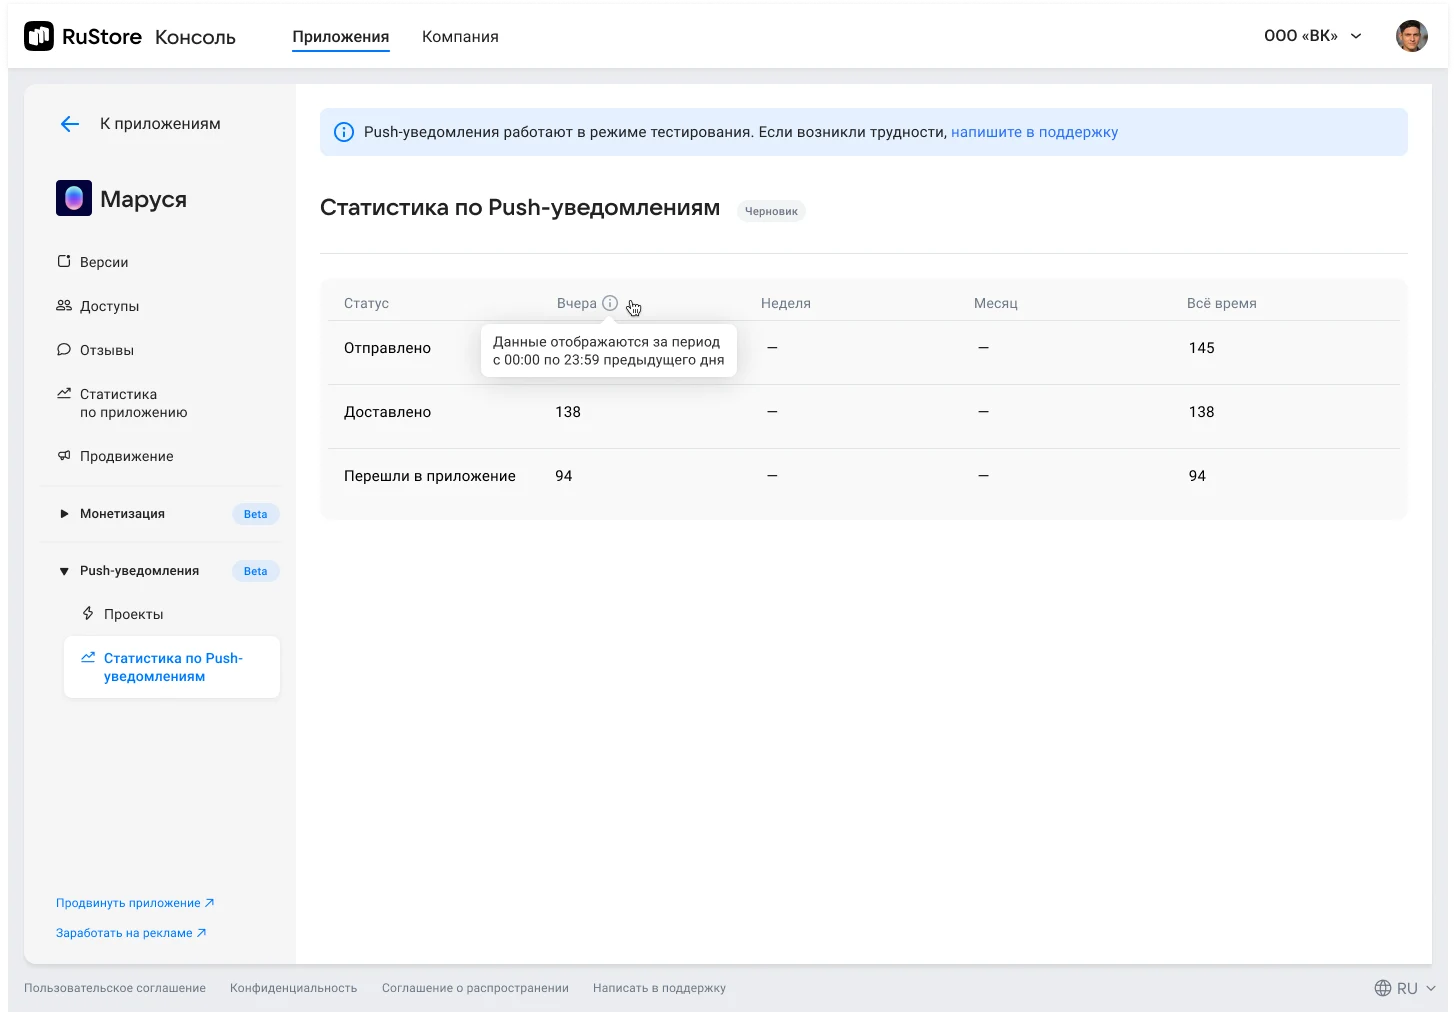Open Проекты under Push-уведомления

[133, 614]
